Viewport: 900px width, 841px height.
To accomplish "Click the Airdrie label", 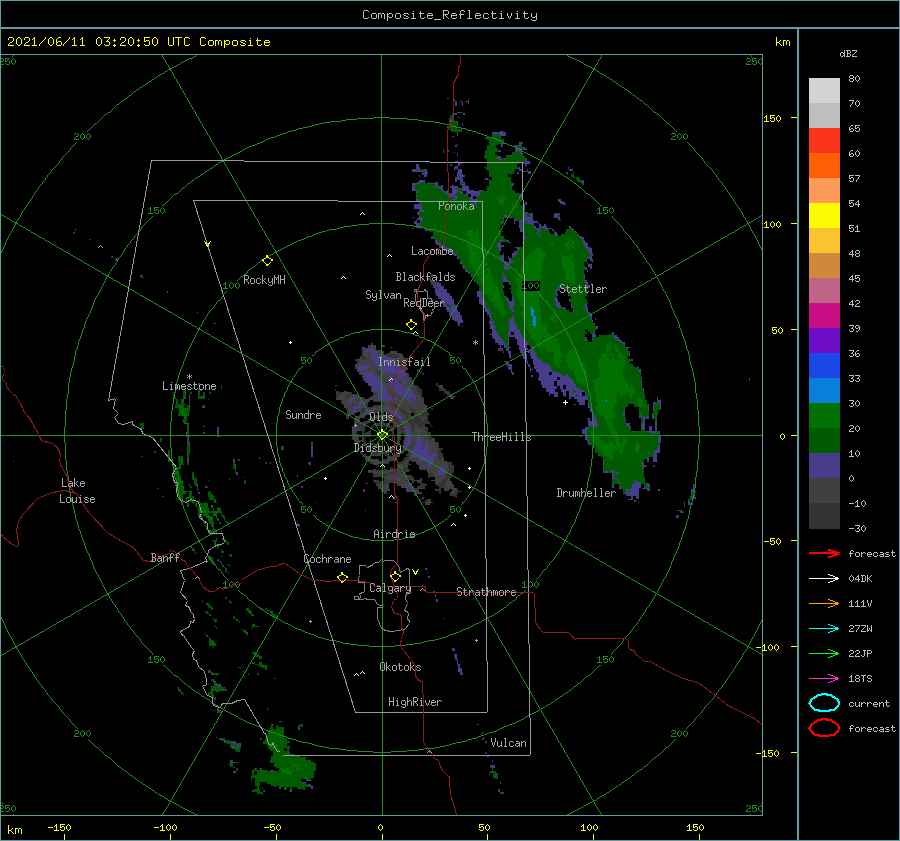I will click(x=394, y=534).
